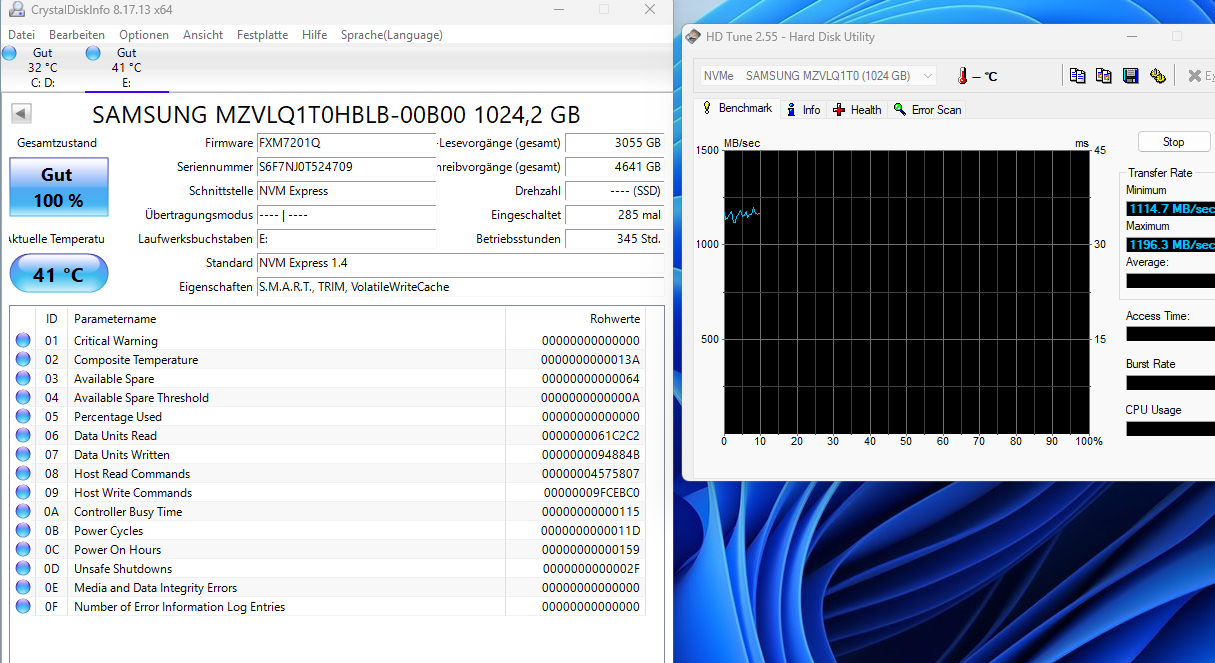Click the HD Tune Minimum value 1114.7 MB/sec
The height and width of the screenshot is (663, 1215).
[1171, 209]
